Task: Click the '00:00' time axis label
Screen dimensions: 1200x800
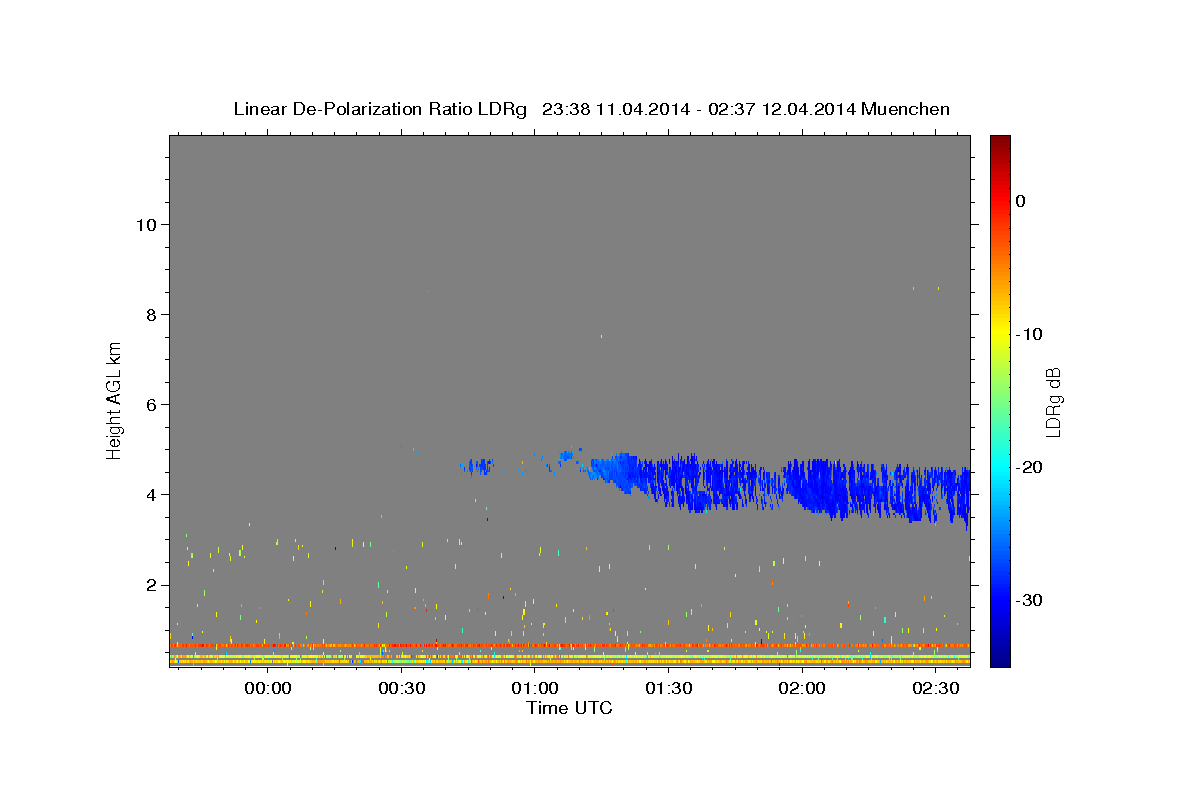Action: (268, 688)
